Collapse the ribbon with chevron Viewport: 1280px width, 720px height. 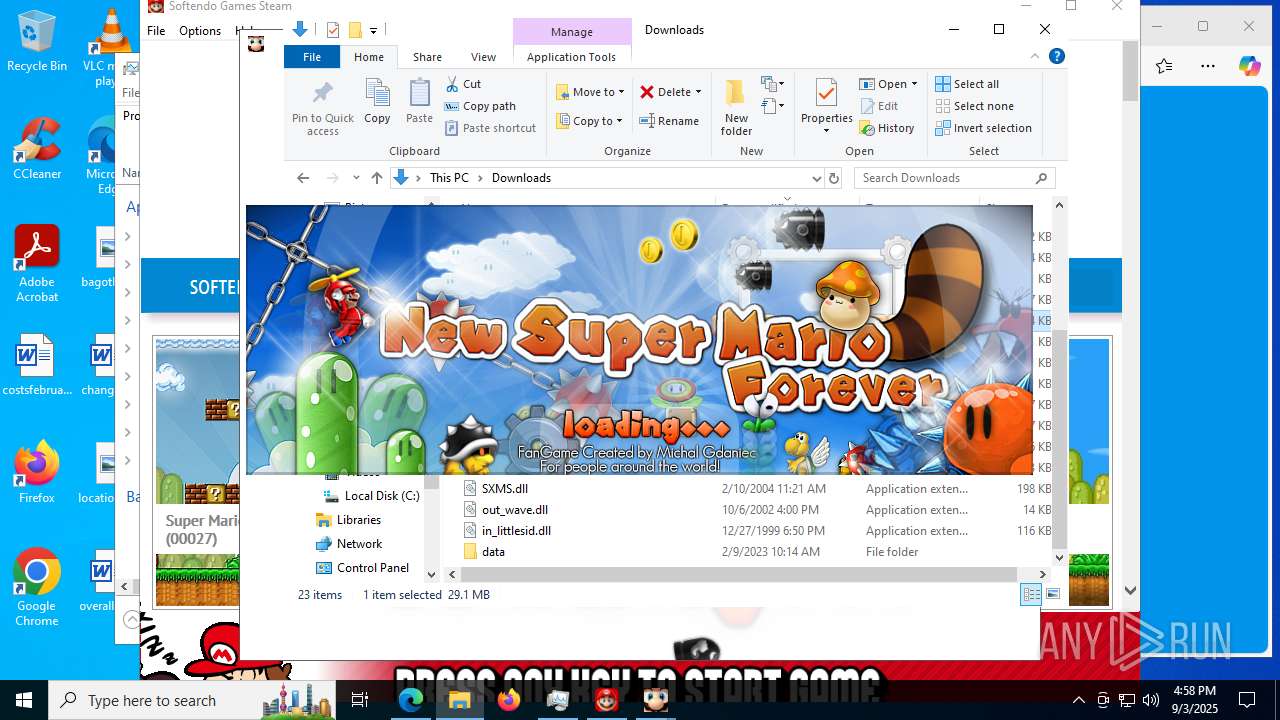pyautogui.click(x=1035, y=57)
